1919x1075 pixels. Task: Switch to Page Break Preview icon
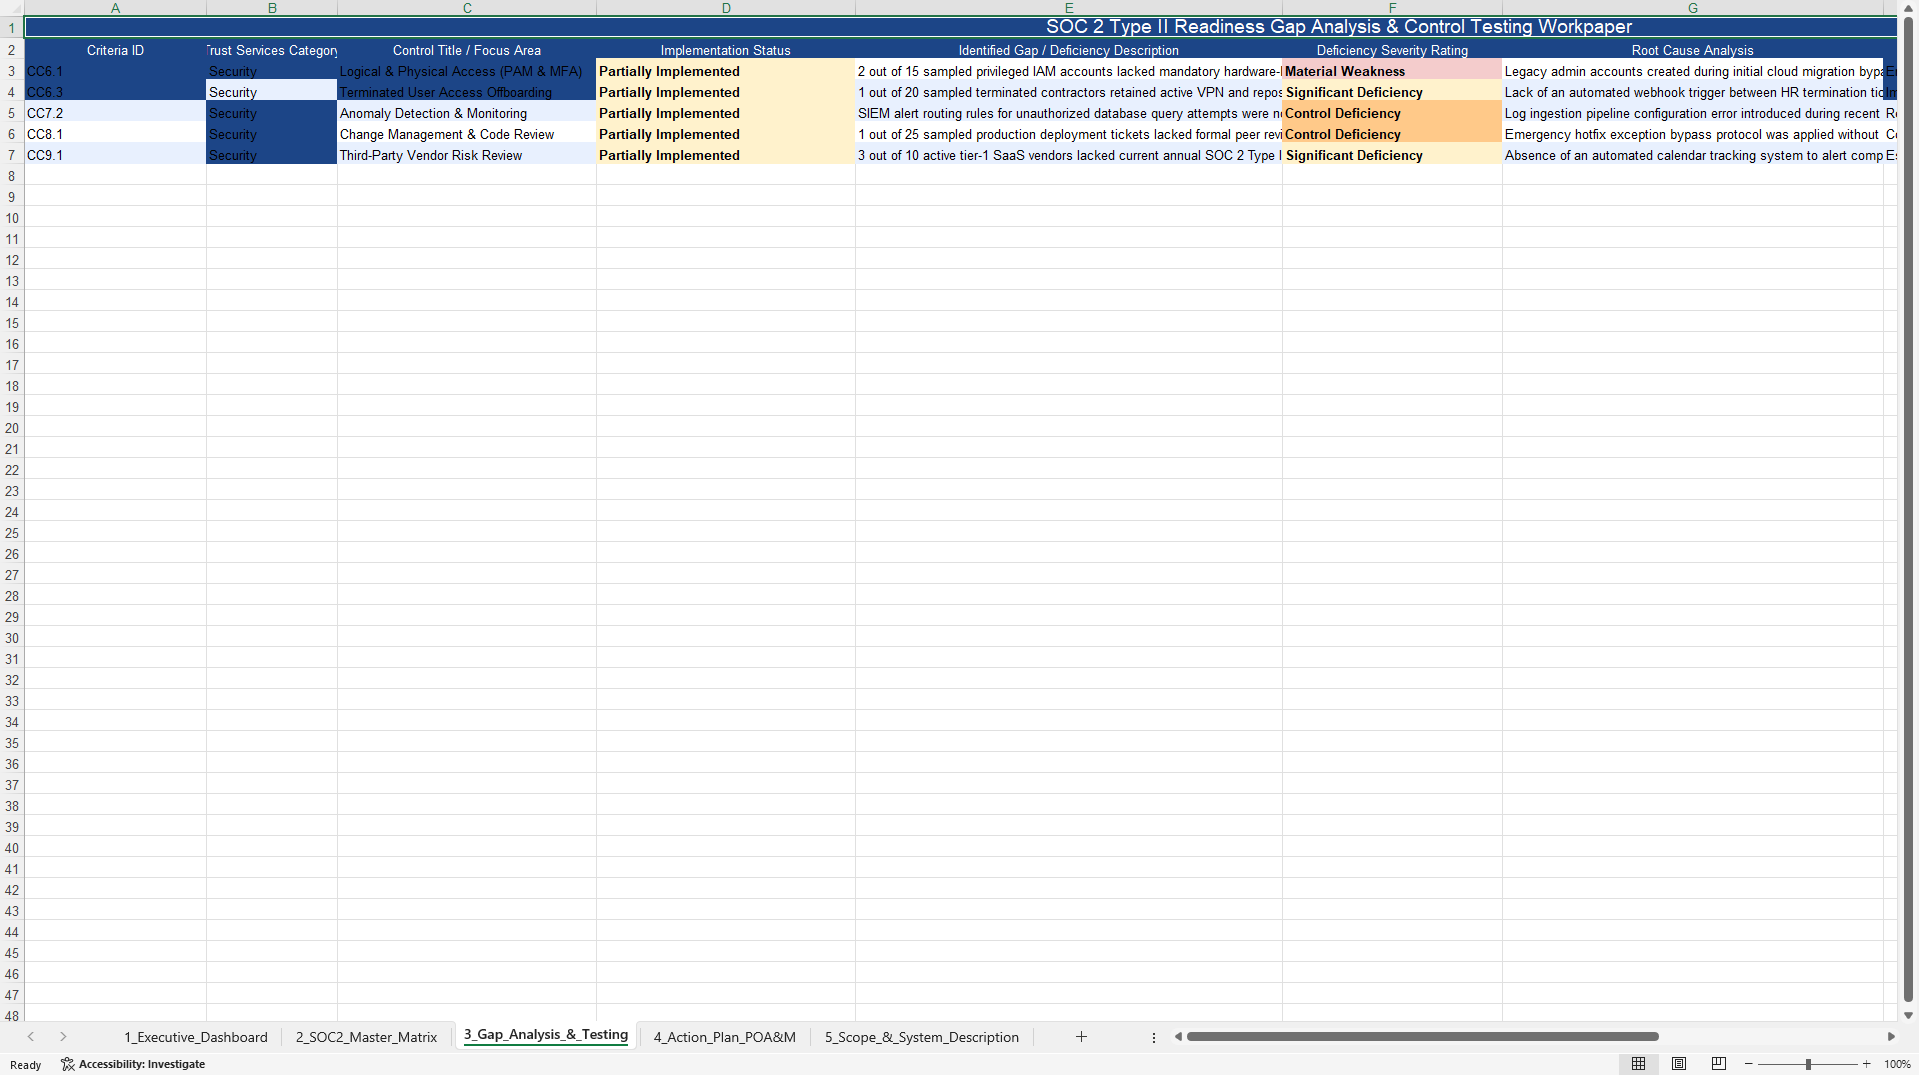(x=1719, y=1064)
